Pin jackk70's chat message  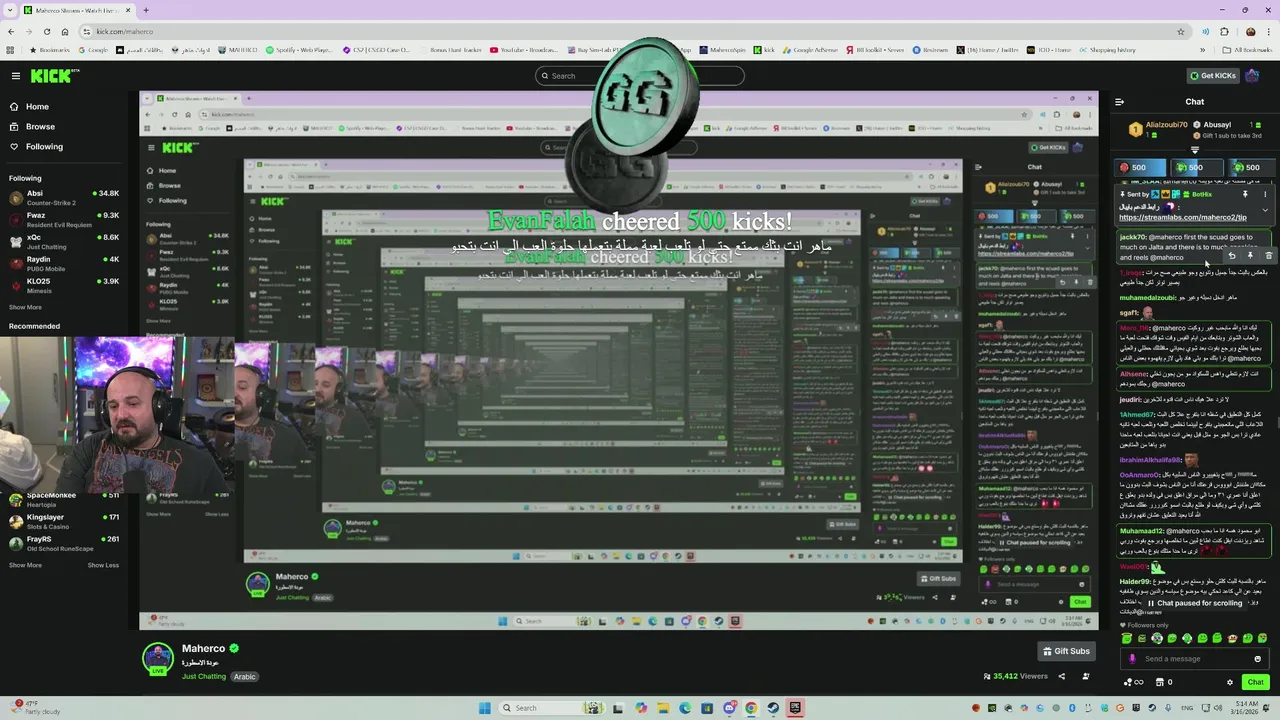tap(1250, 256)
